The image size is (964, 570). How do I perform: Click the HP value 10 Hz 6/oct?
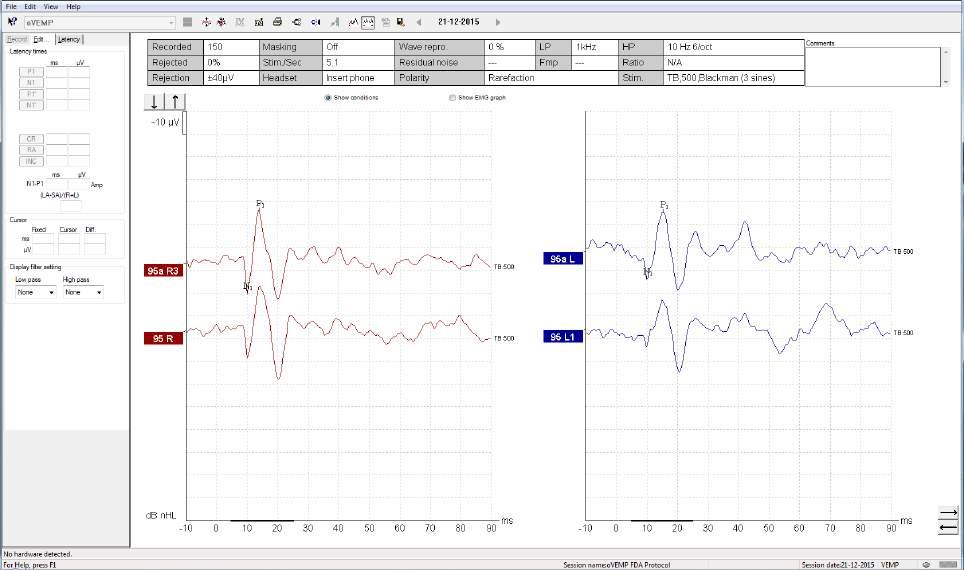pyautogui.click(x=734, y=47)
